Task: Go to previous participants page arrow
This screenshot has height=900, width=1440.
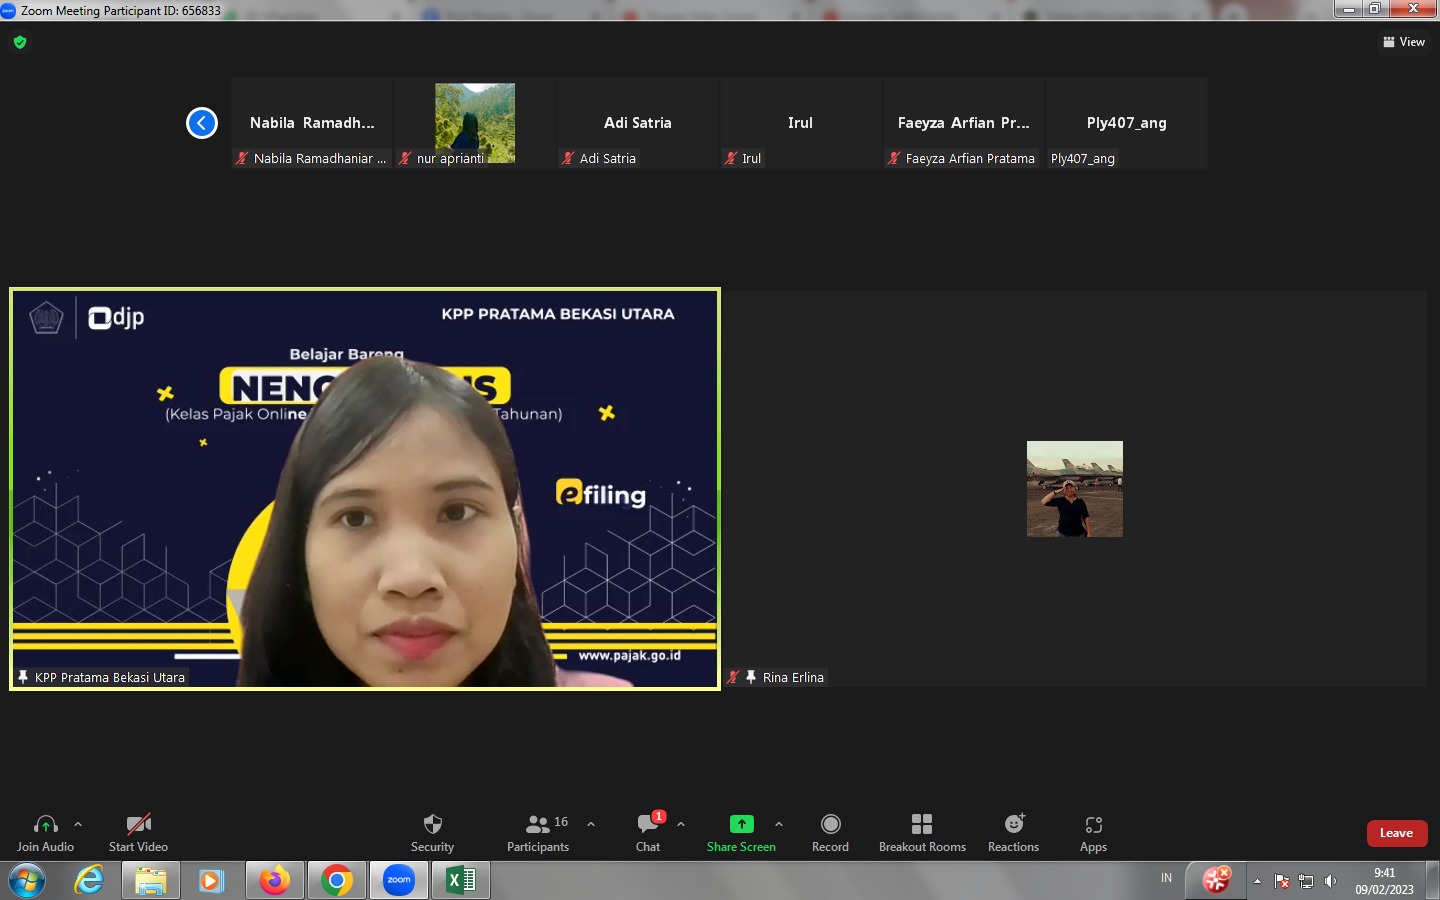Action: tap(202, 123)
